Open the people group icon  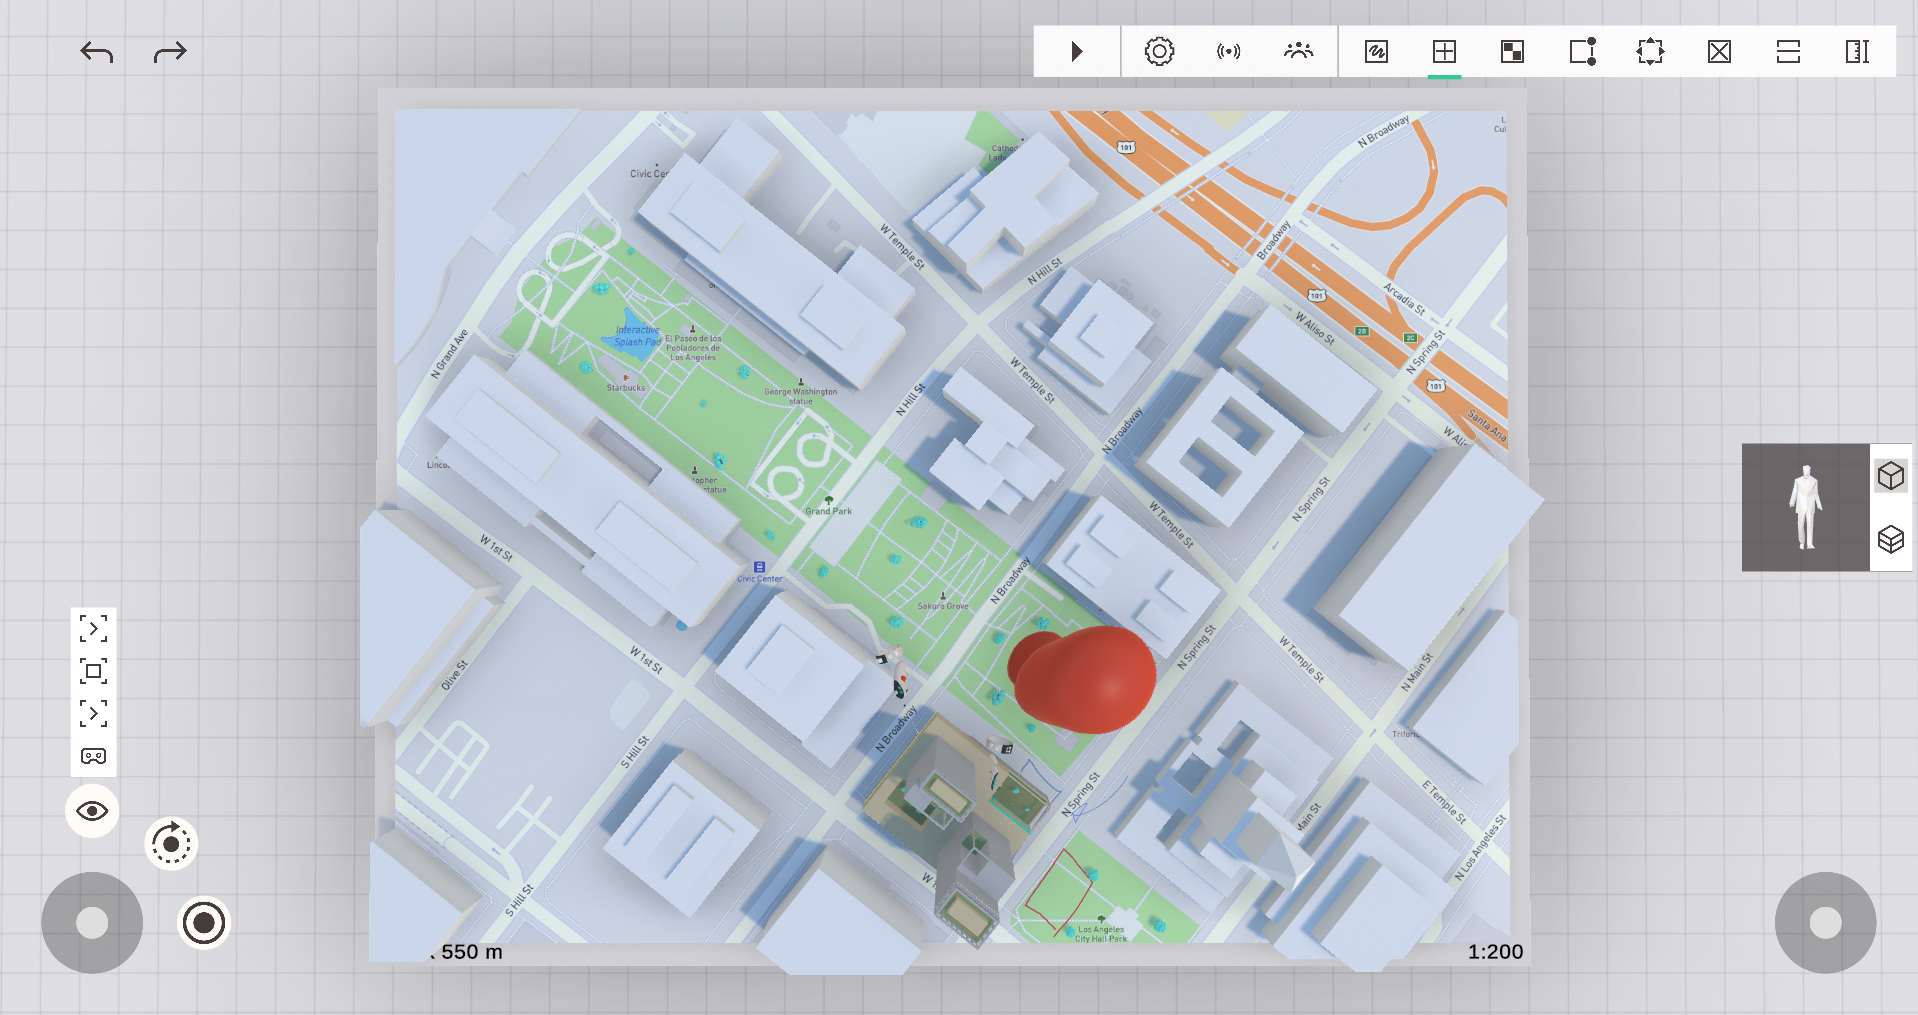[x=1298, y=51]
